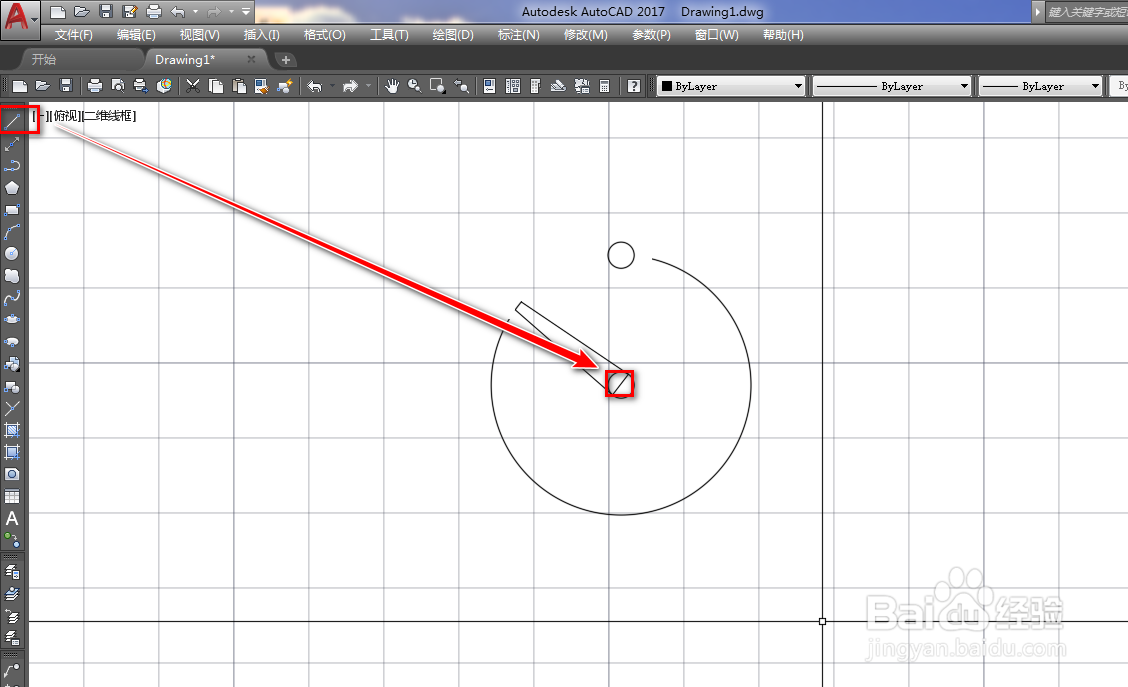Open the 编辑(E) menu

click(136, 35)
